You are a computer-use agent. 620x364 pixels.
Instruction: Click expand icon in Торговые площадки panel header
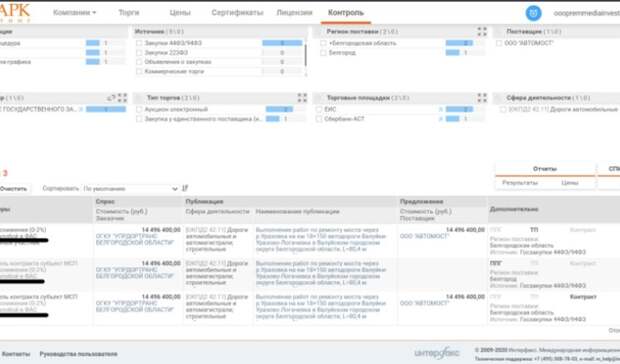[x=482, y=98]
